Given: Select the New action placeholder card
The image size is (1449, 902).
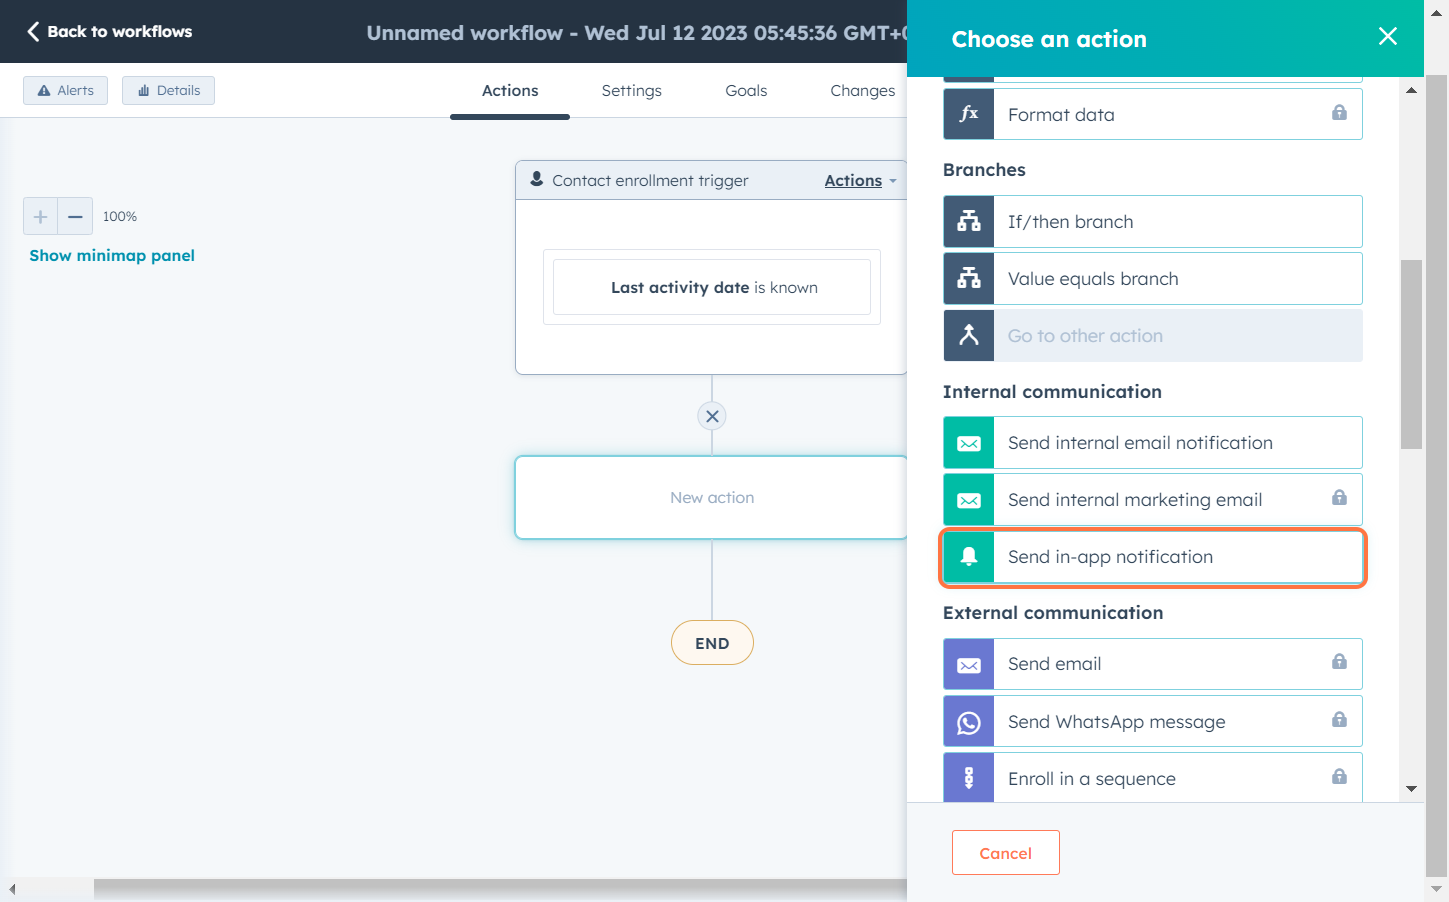Looking at the screenshot, I should click(x=711, y=498).
